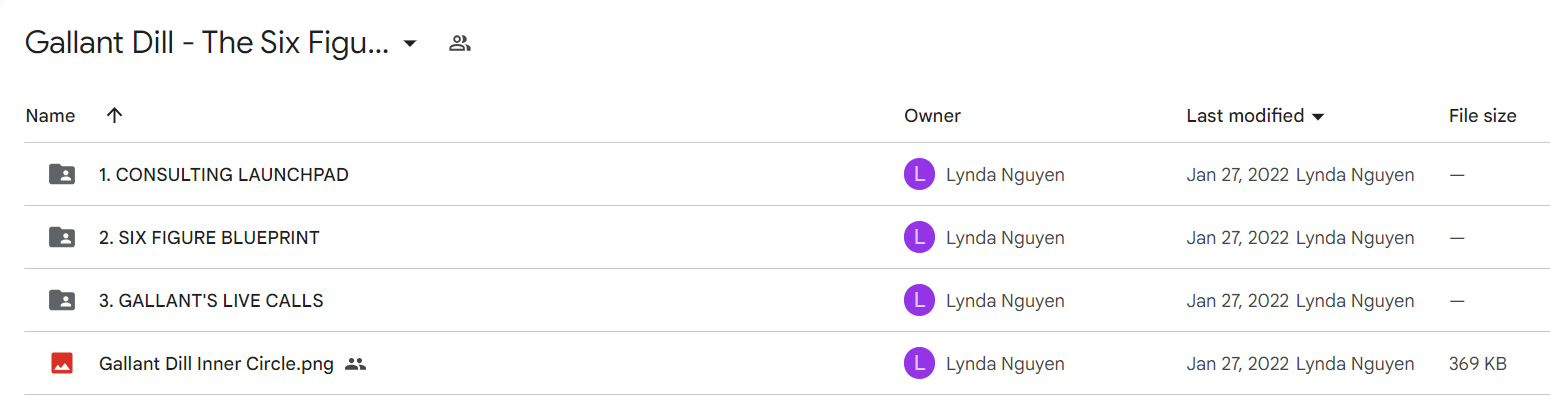Click the Gallant Dill folder title text
This screenshot has width=1550, height=406.
click(207, 43)
